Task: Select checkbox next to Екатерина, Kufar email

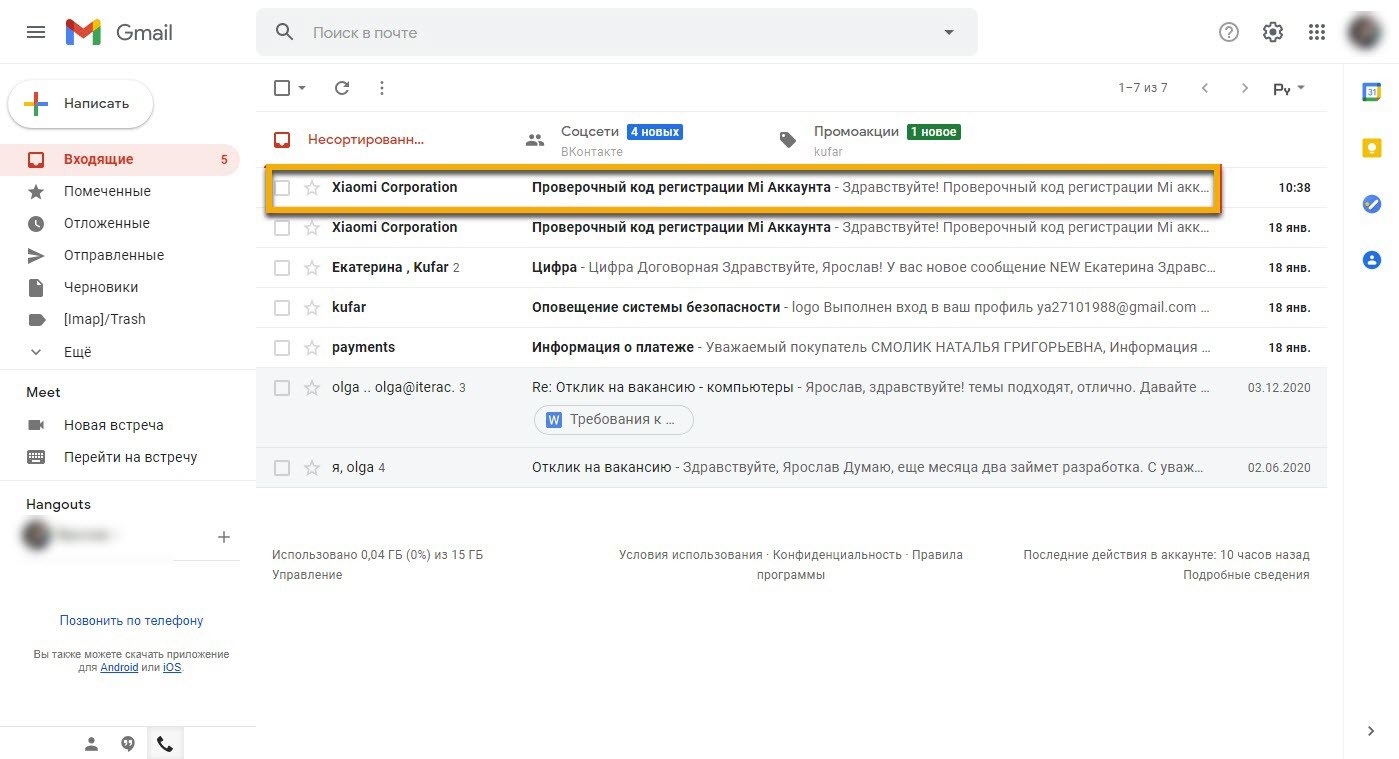Action: [282, 268]
